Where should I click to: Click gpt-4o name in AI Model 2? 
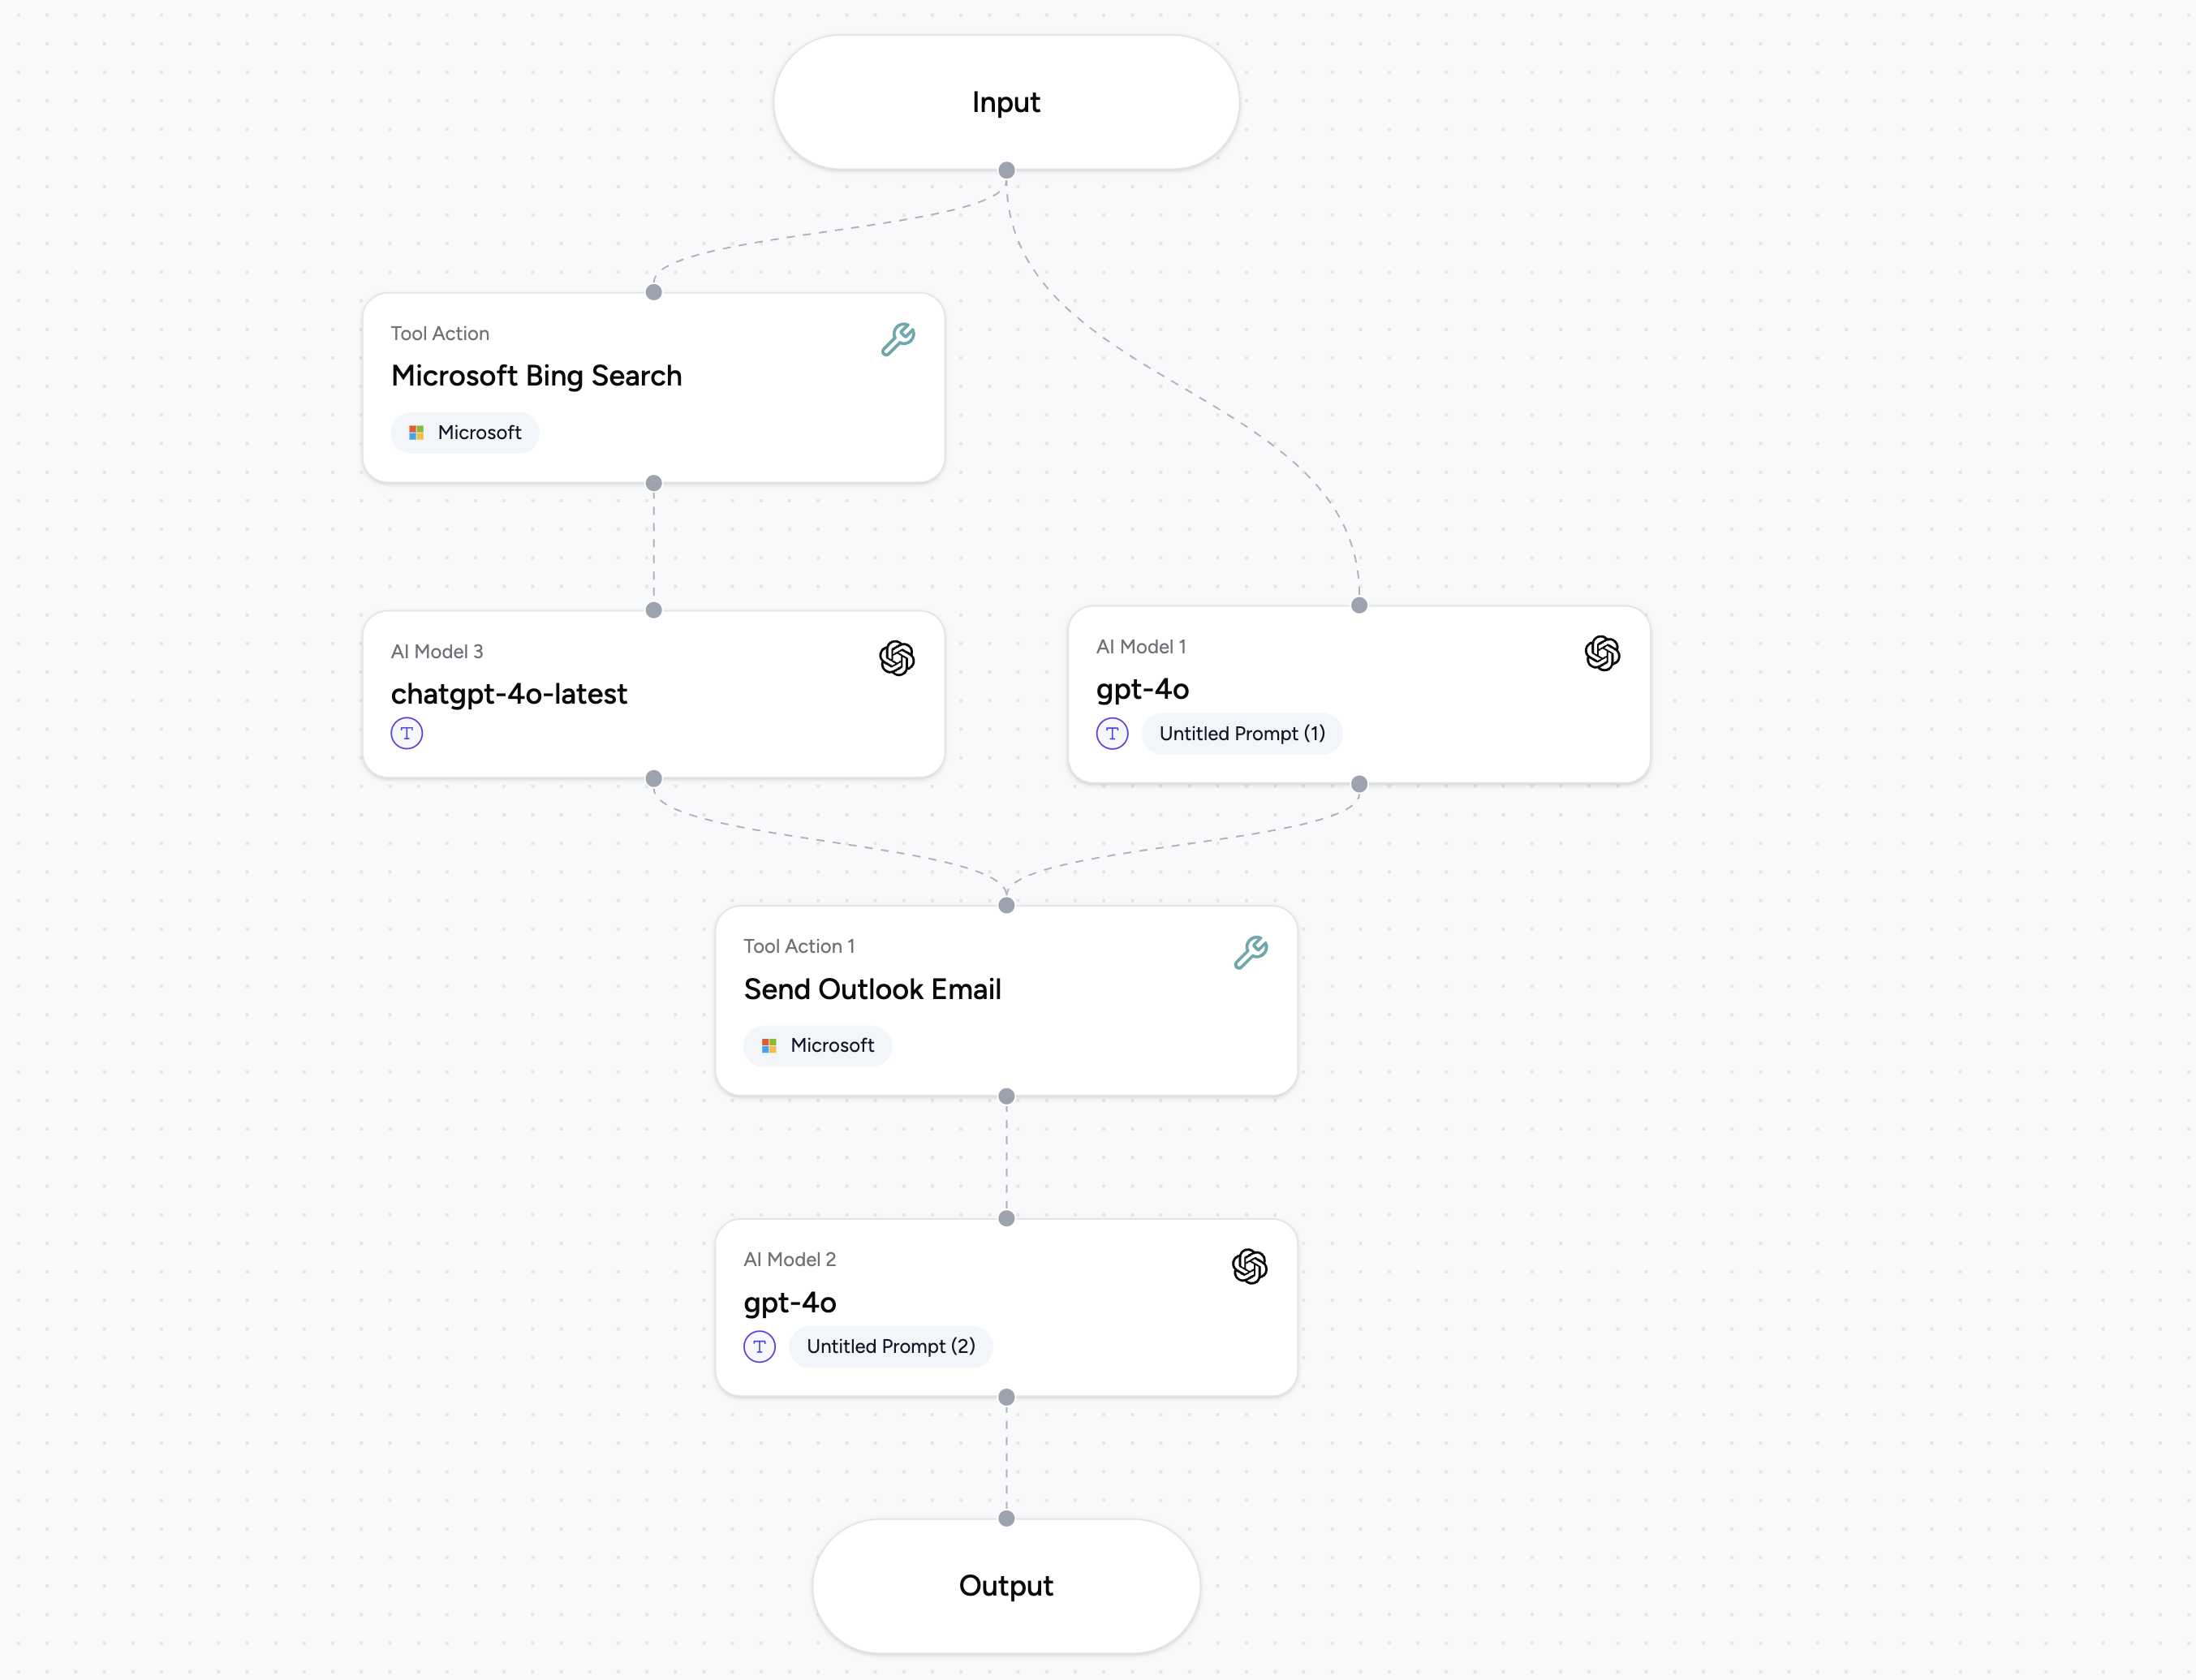[x=790, y=1303]
